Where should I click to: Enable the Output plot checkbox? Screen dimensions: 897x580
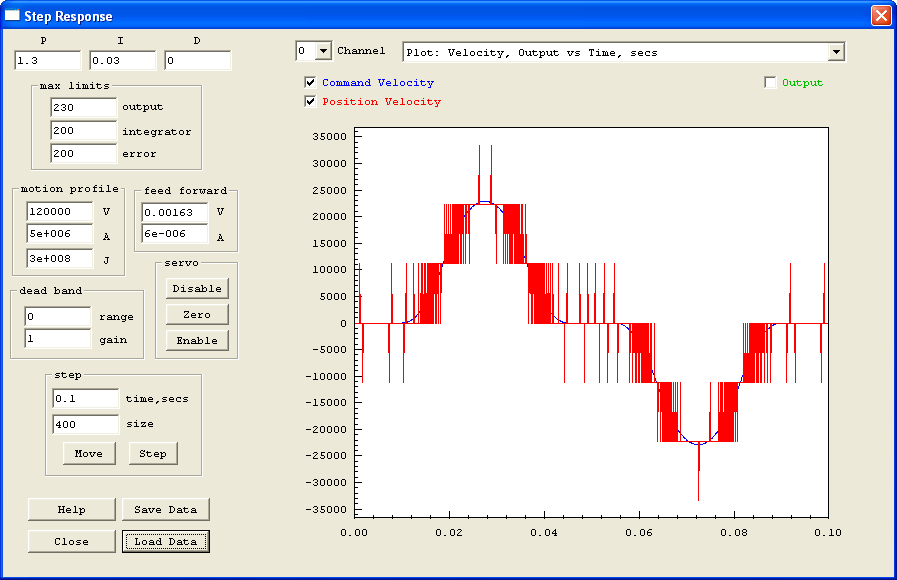pos(771,83)
